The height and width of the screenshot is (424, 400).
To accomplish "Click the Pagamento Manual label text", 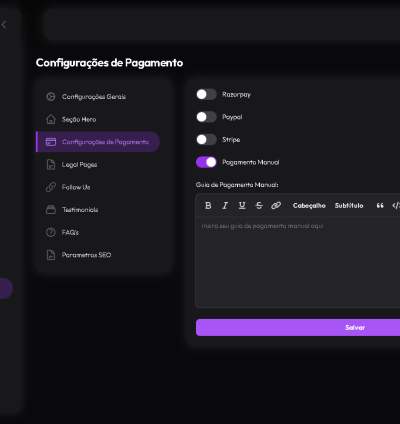I will [x=251, y=162].
